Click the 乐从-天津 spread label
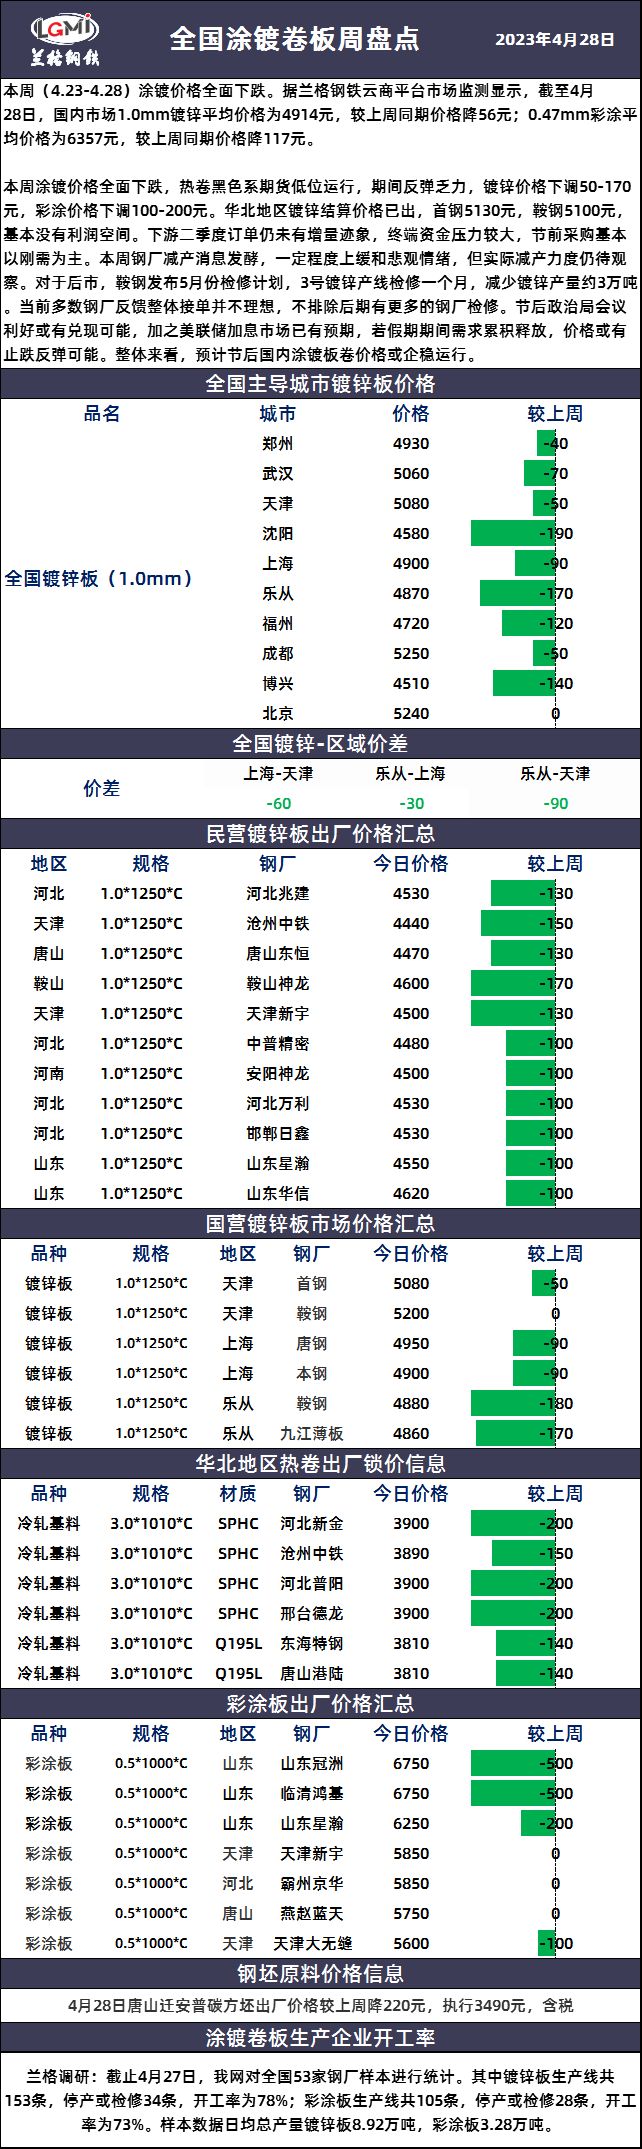 555,774
